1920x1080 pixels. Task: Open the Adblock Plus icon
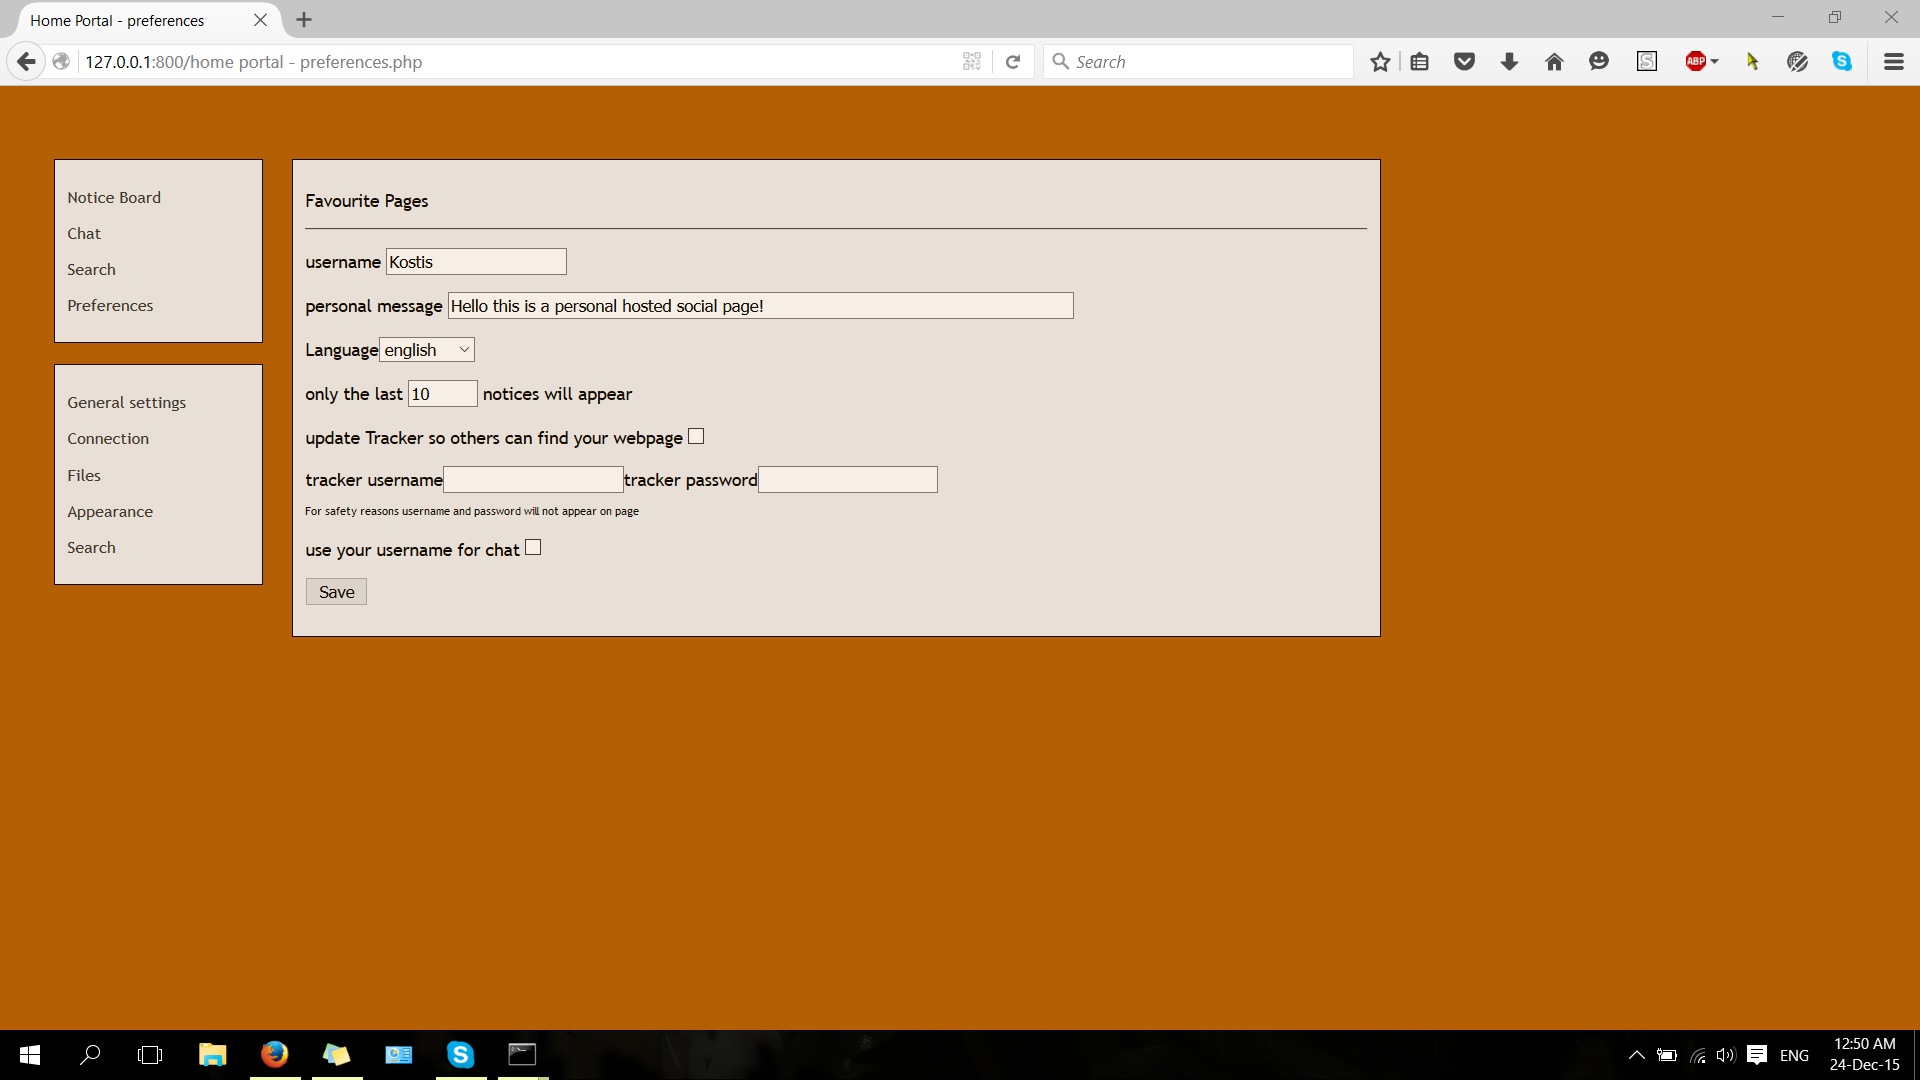pos(1697,61)
